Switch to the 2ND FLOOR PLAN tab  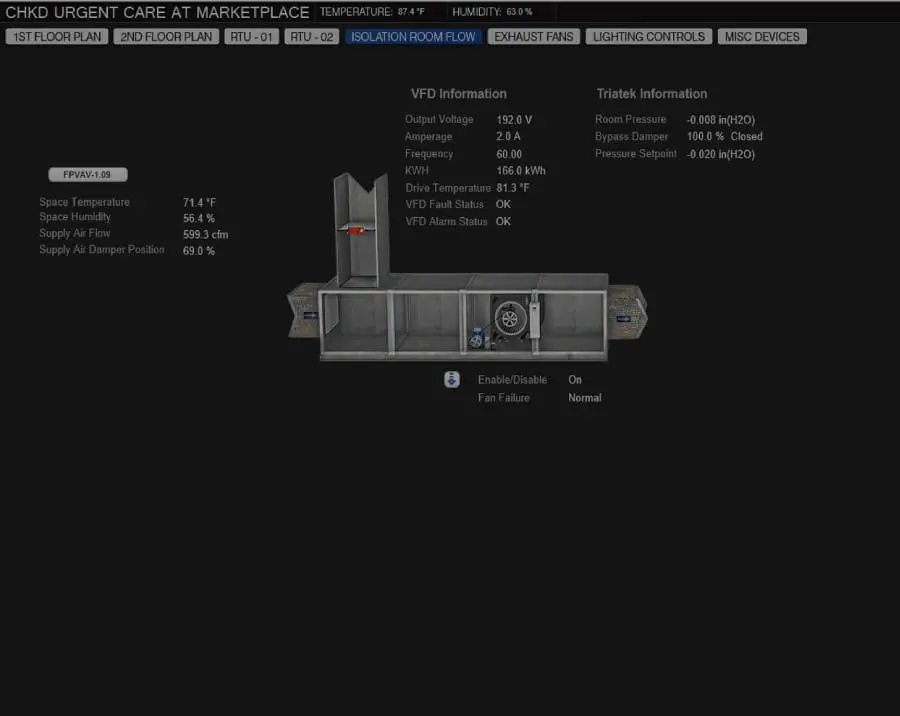coord(166,37)
